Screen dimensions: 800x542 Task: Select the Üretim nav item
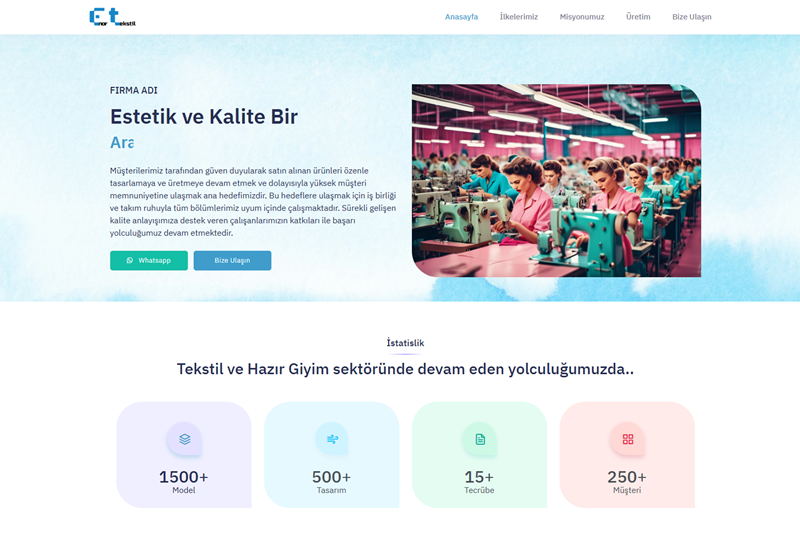coord(638,17)
